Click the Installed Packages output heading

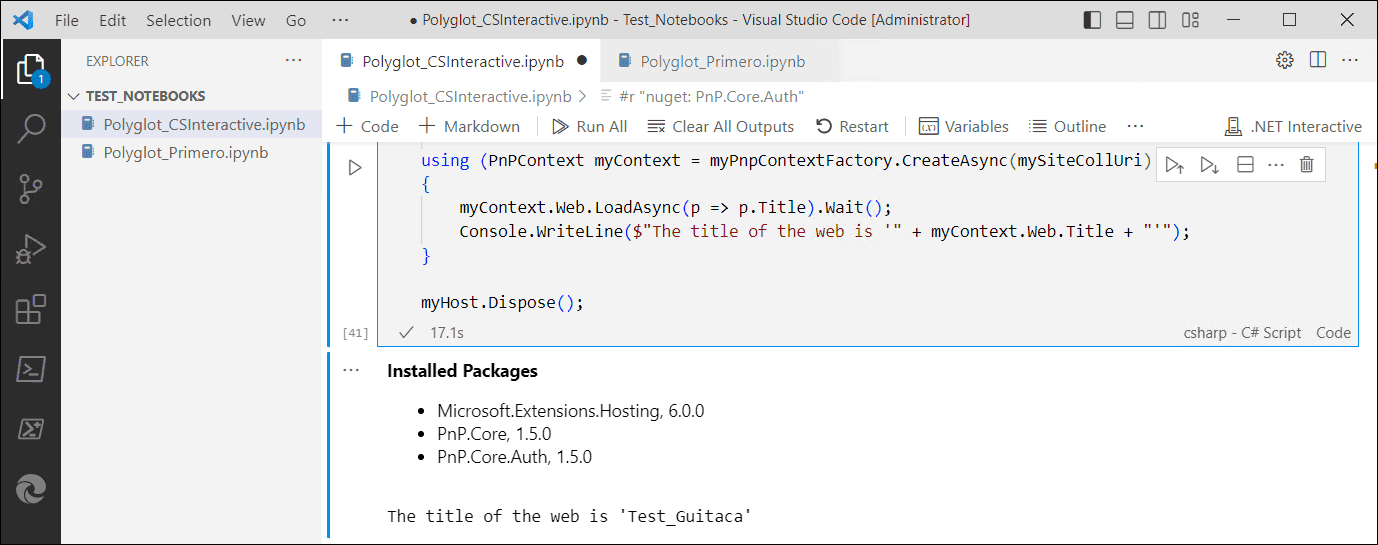[462, 371]
